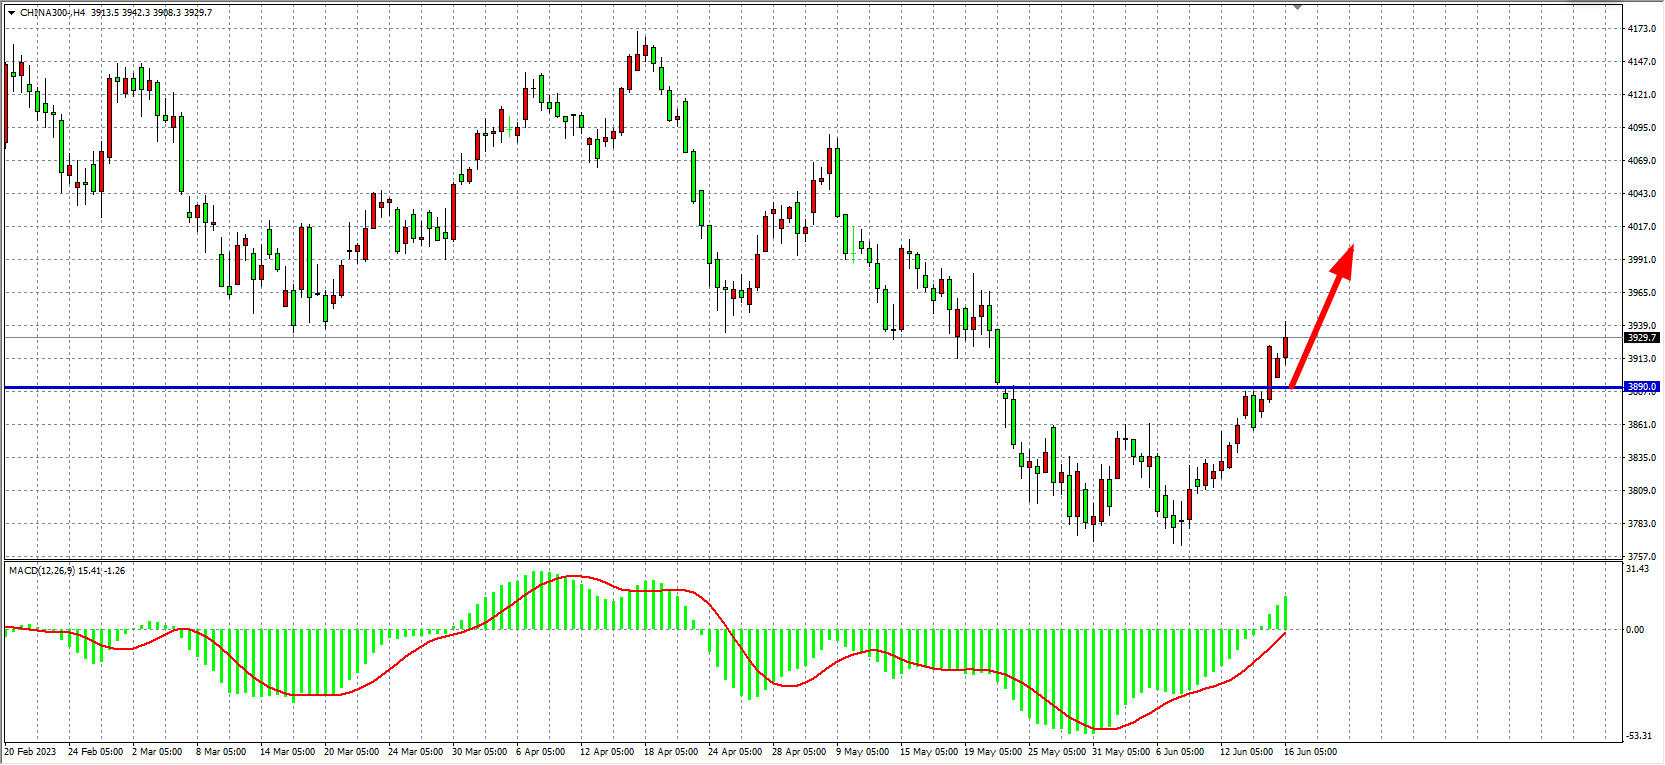Click the 4173.0 label on price scale
Viewport: 1665px width, 765px height.
[x=1641, y=29]
